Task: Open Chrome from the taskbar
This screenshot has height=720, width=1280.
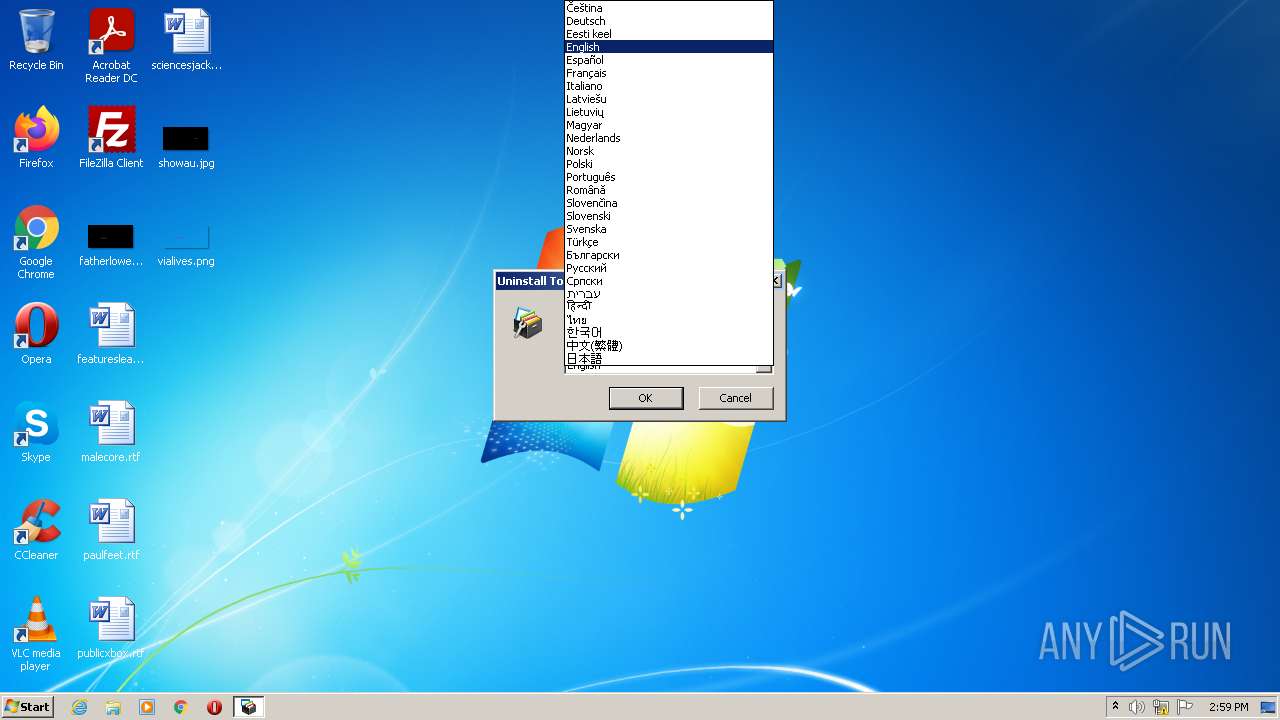Action: pos(181,707)
